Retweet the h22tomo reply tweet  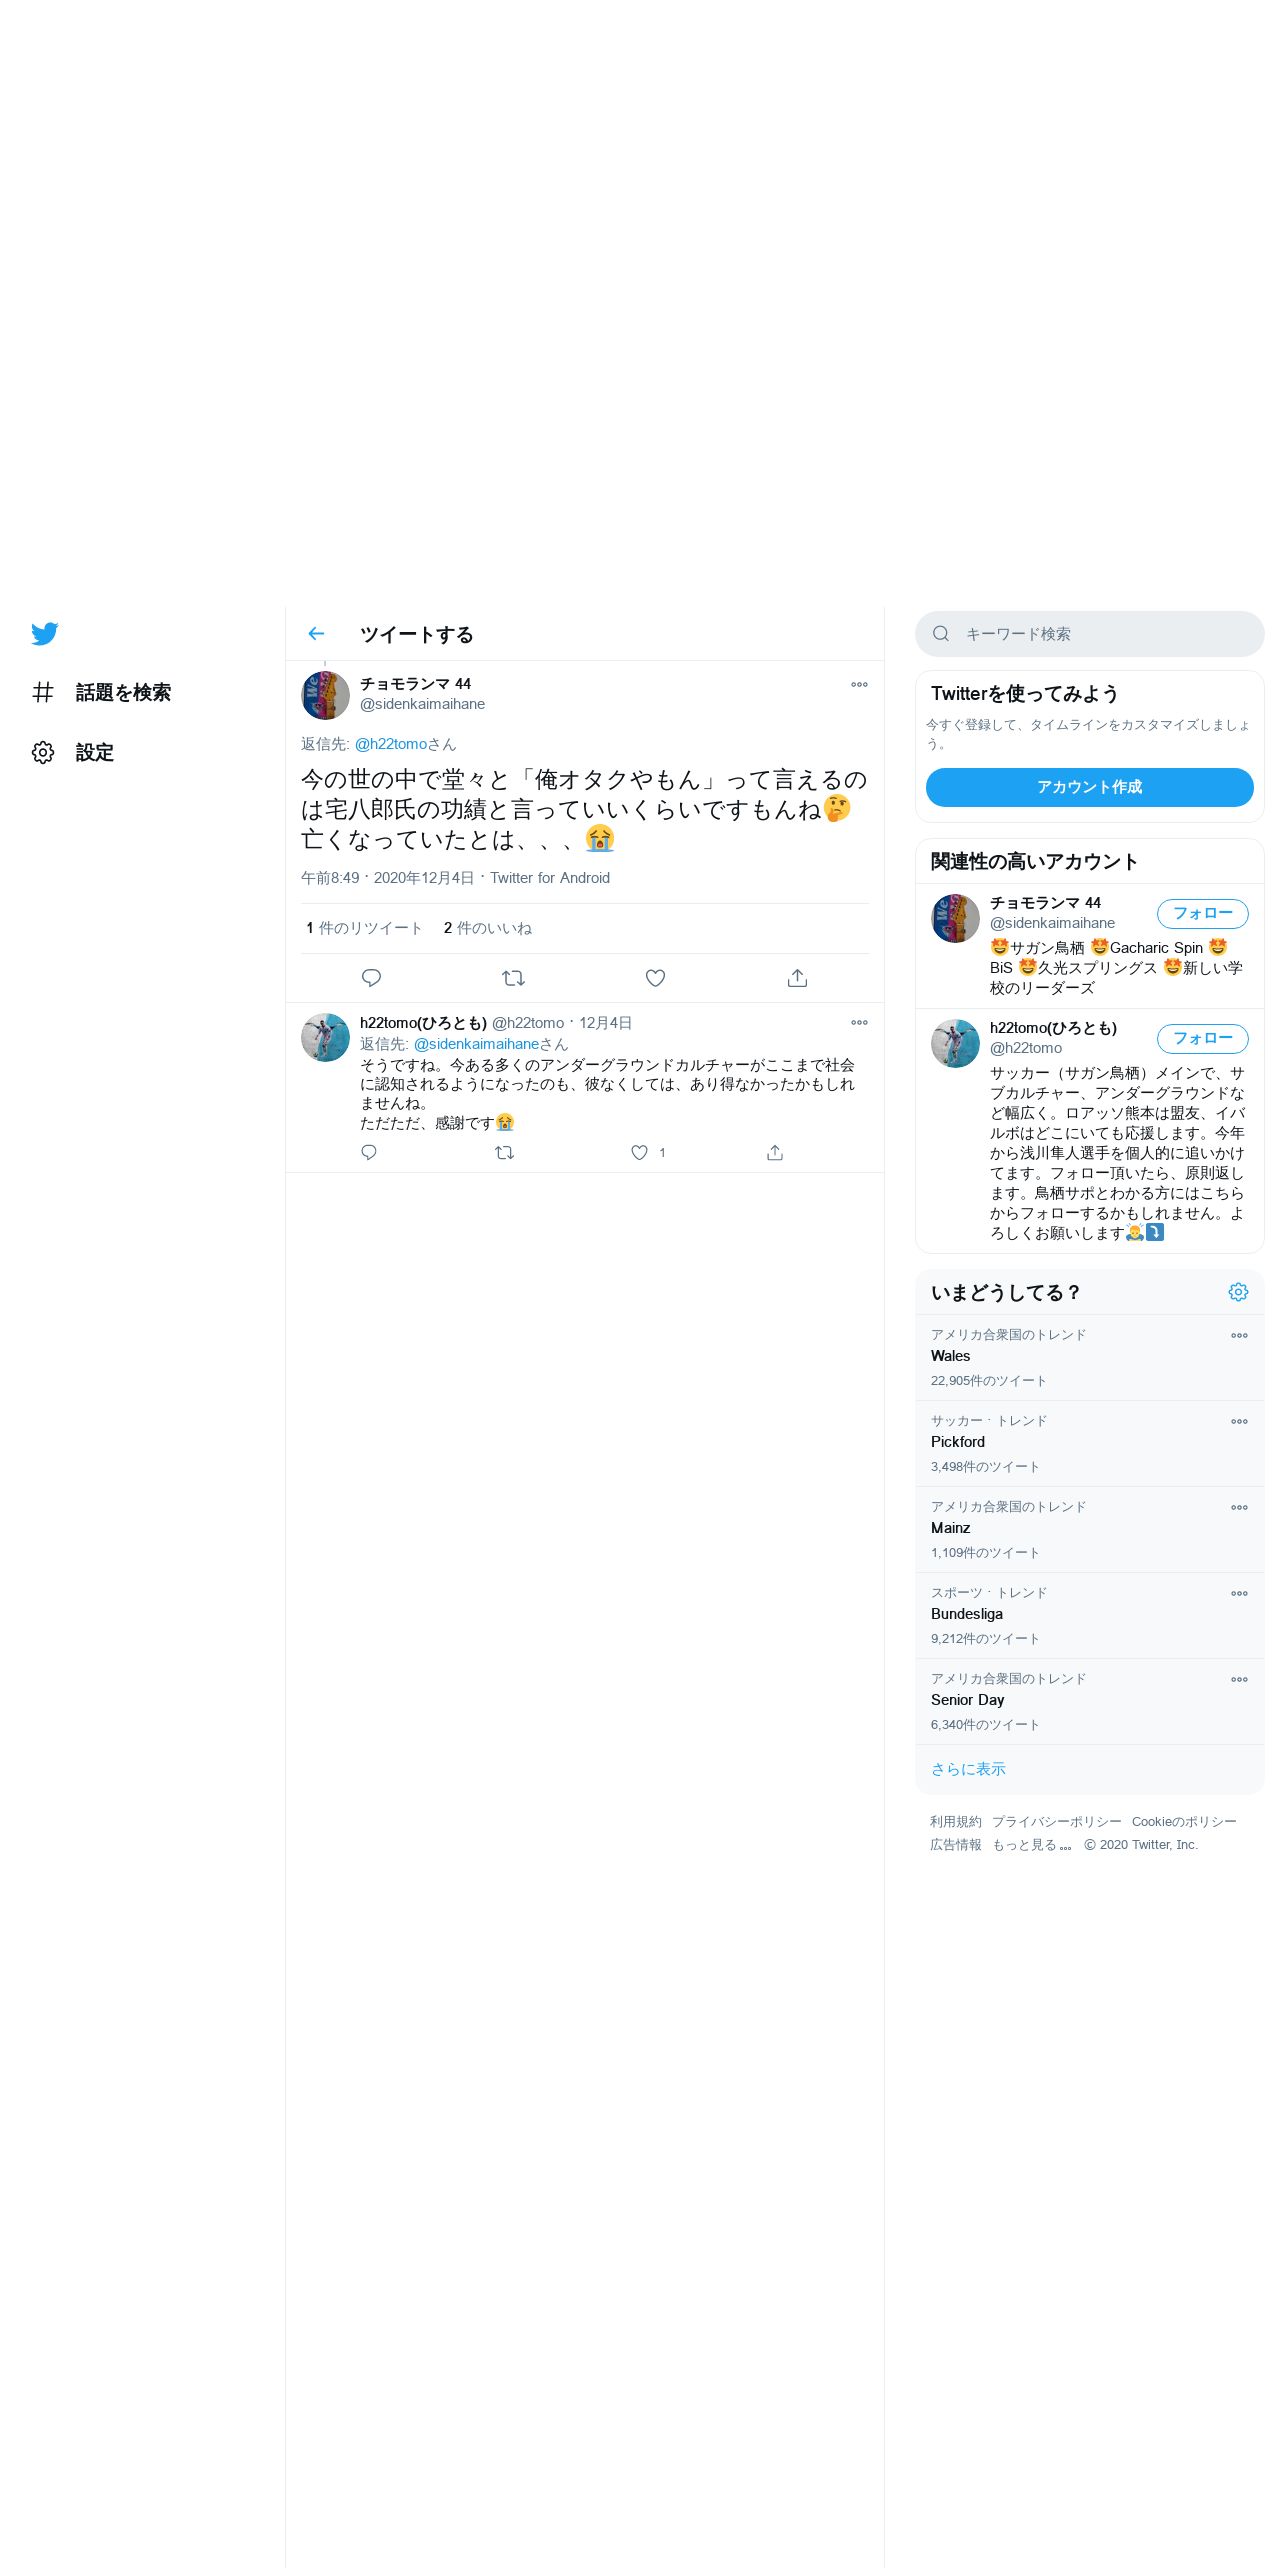504,1153
